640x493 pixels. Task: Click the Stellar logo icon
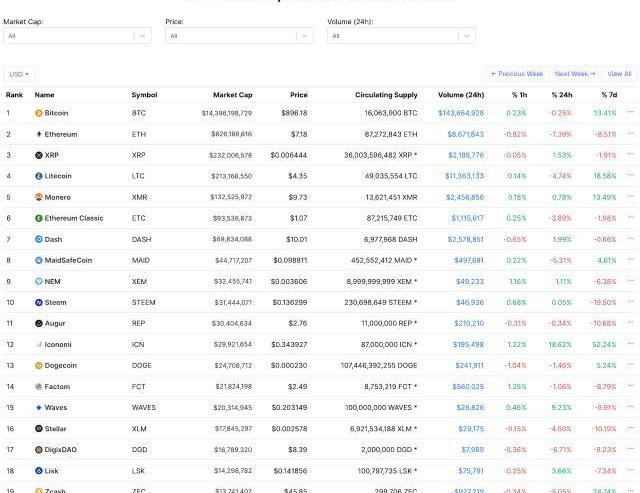pyautogui.click(x=39, y=429)
